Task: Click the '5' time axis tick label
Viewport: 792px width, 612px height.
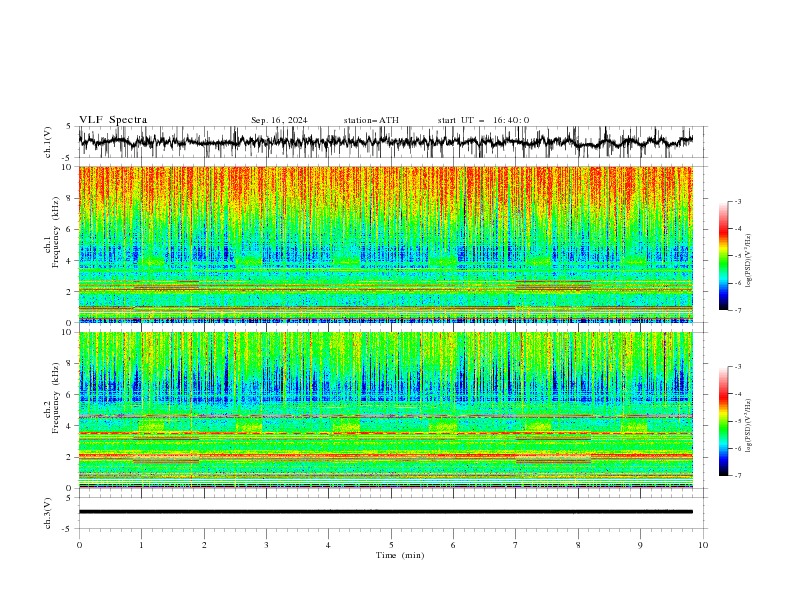Action: click(x=391, y=545)
